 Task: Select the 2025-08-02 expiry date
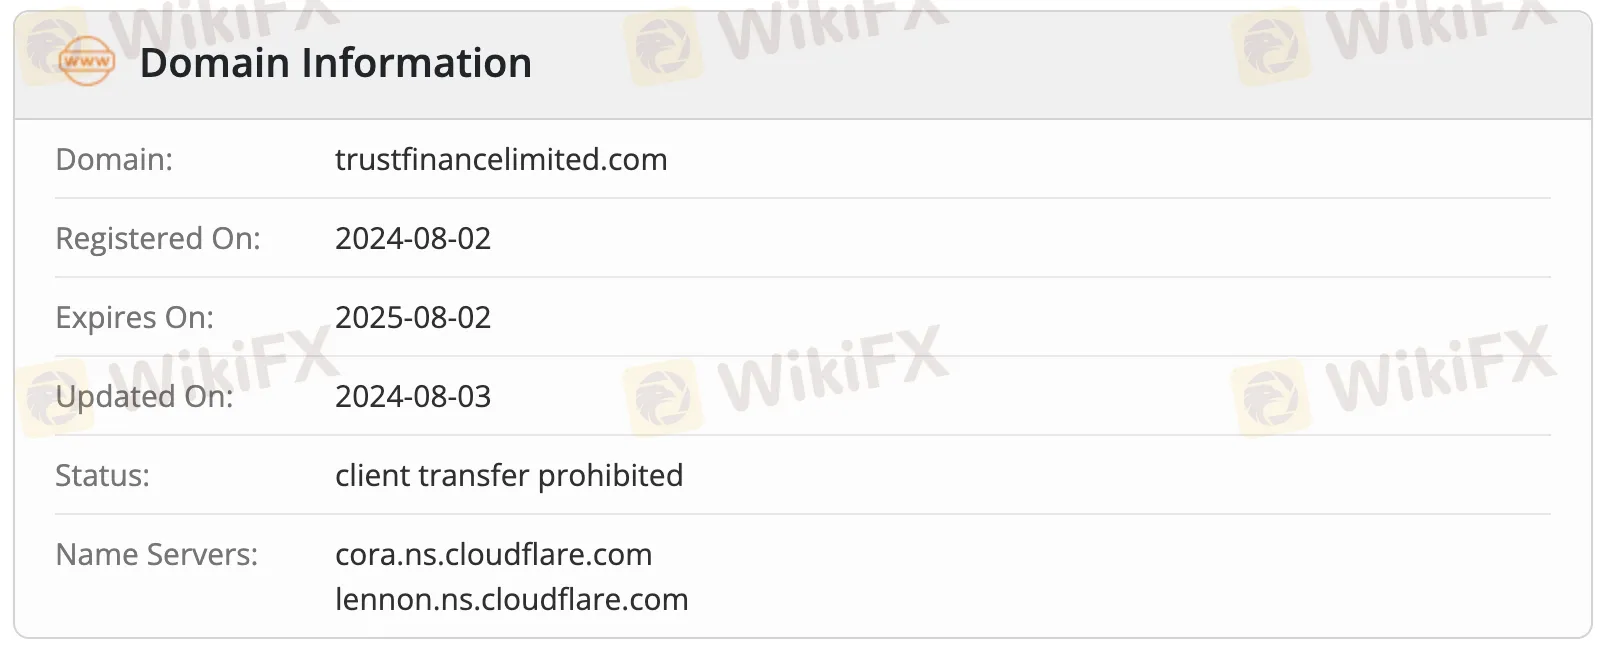[413, 318]
